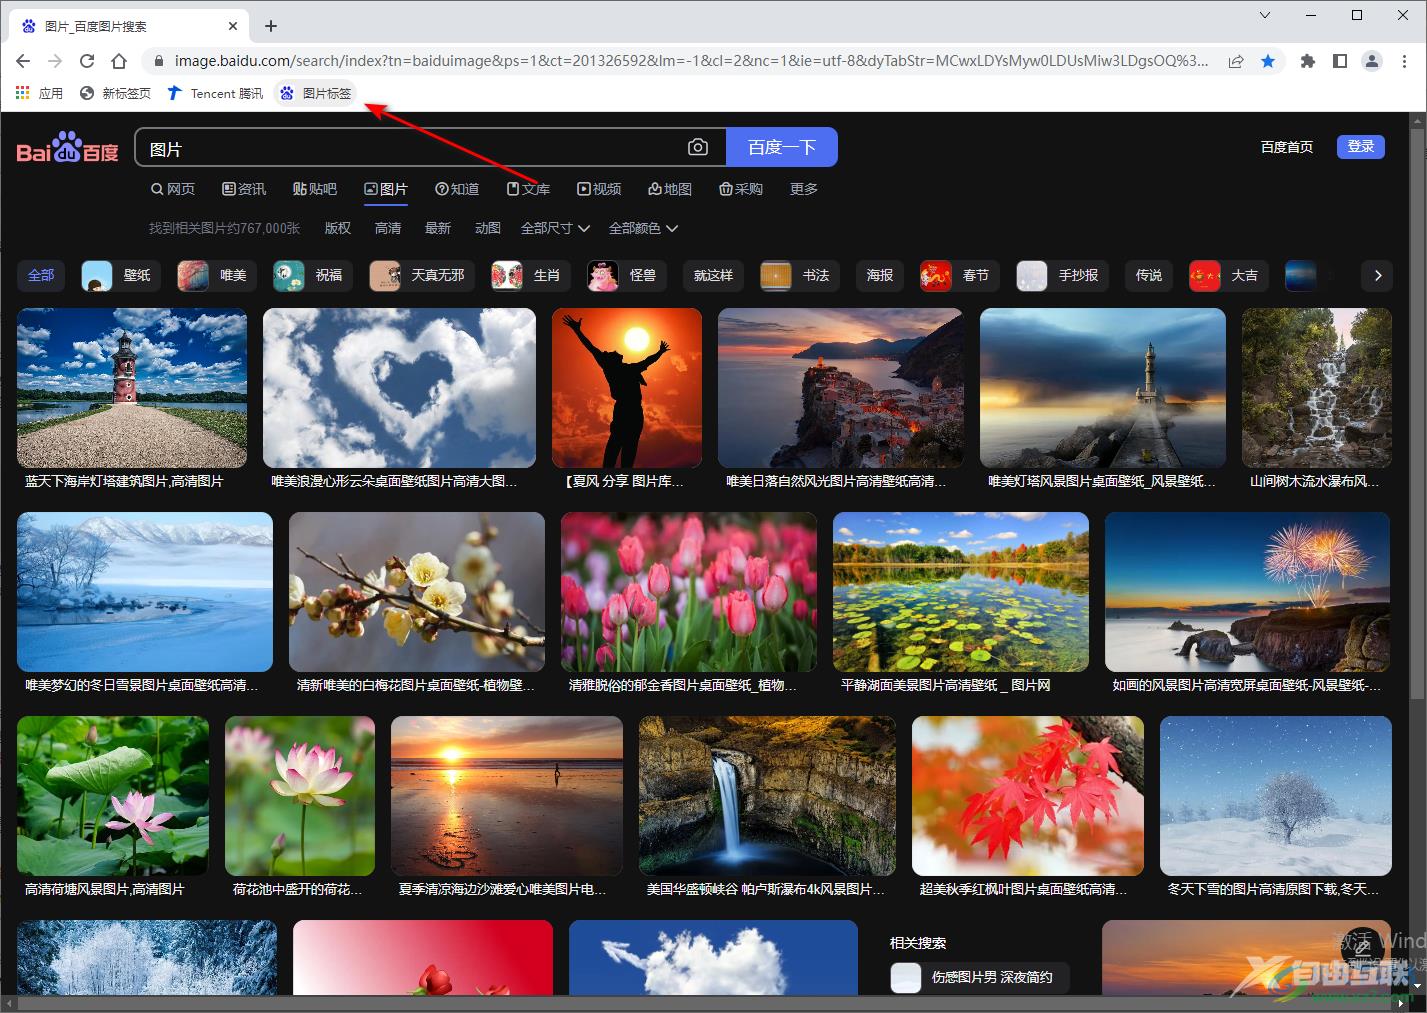Expand the 全部颜色 dropdown
This screenshot has height=1013, width=1427.
tap(643, 228)
